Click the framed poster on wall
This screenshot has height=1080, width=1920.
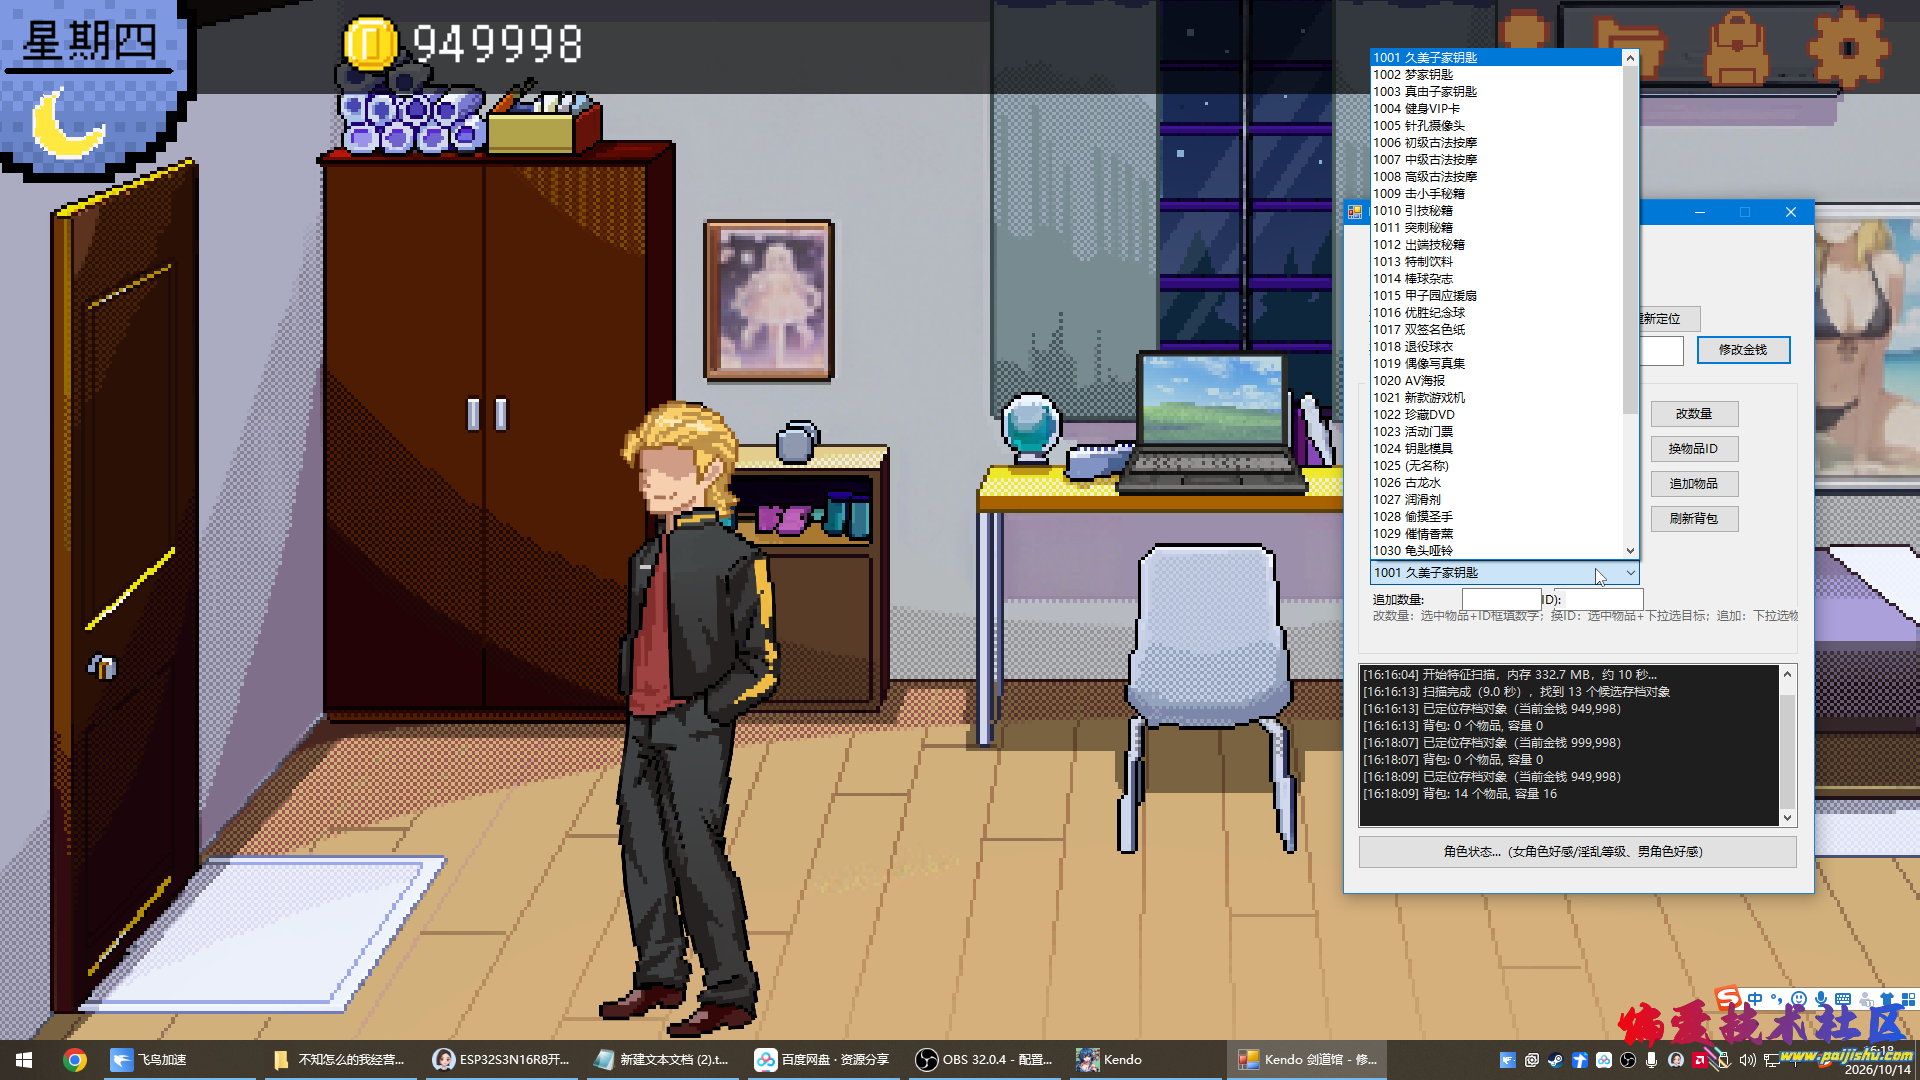[x=769, y=300]
